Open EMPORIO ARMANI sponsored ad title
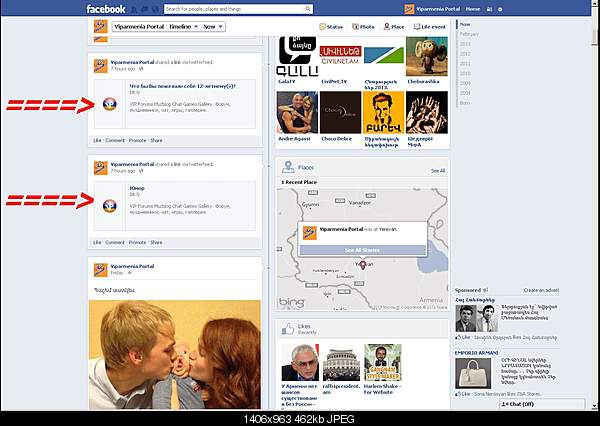The image size is (600, 426). [x=476, y=353]
